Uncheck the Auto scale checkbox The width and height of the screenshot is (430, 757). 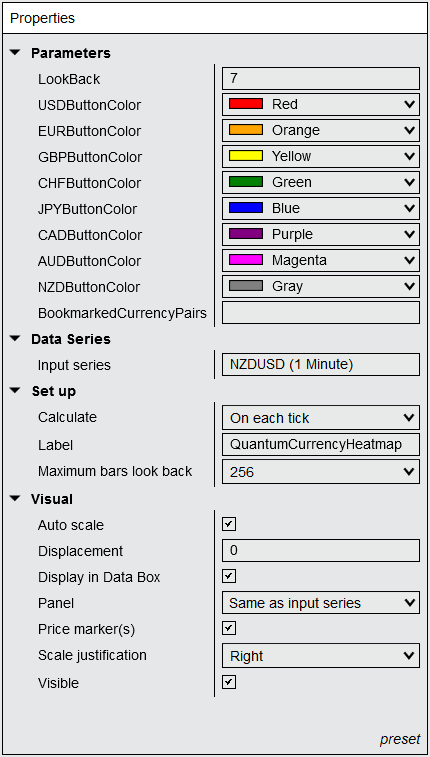pyautogui.click(x=229, y=524)
